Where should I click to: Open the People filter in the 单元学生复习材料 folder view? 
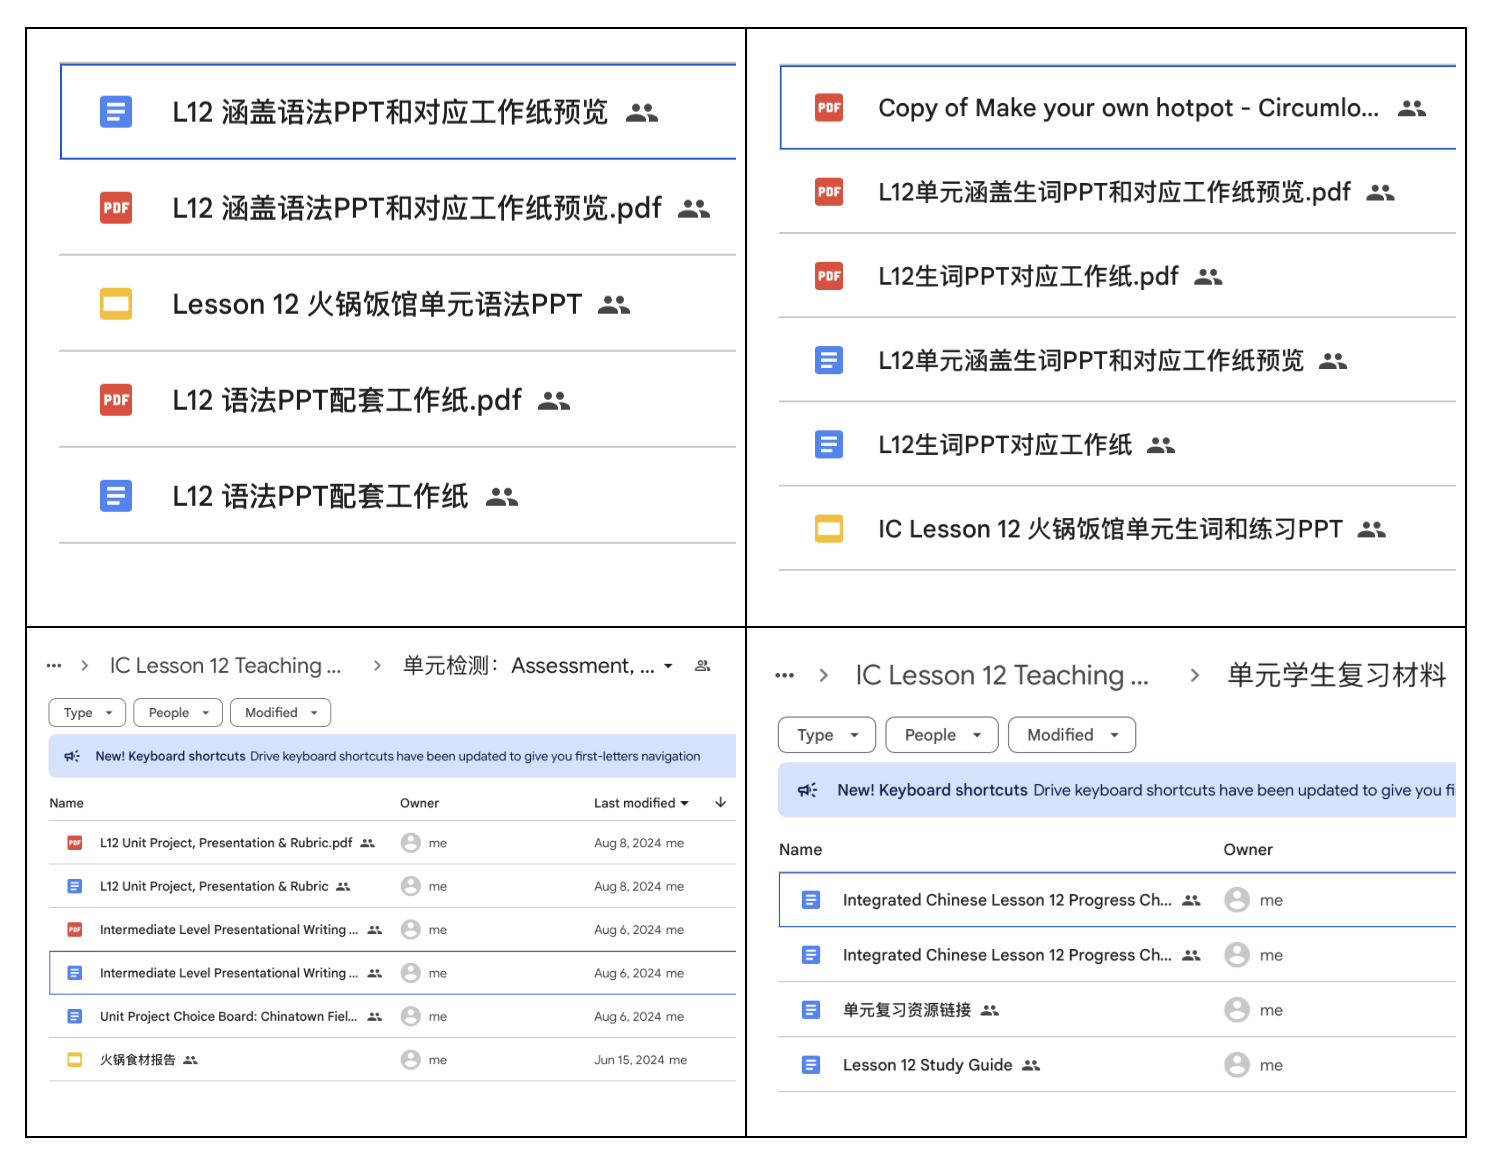[x=942, y=735]
